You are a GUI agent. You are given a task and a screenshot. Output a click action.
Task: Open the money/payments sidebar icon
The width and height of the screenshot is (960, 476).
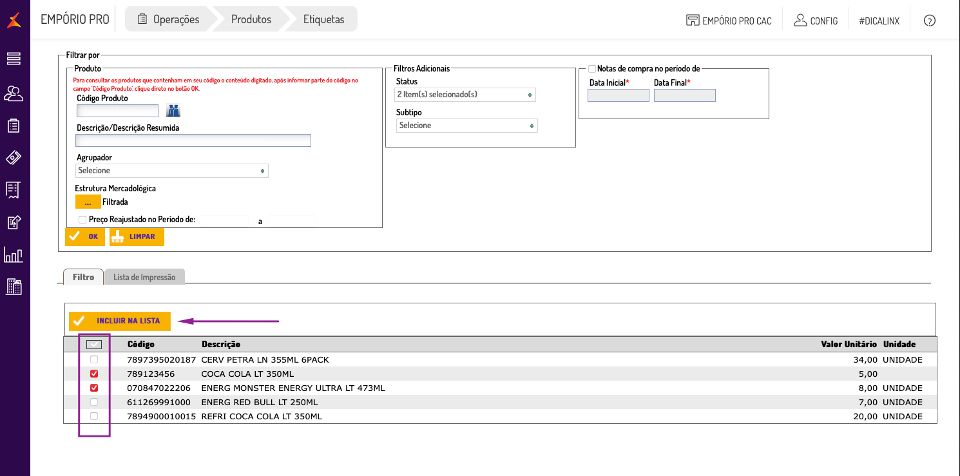[14, 158]
